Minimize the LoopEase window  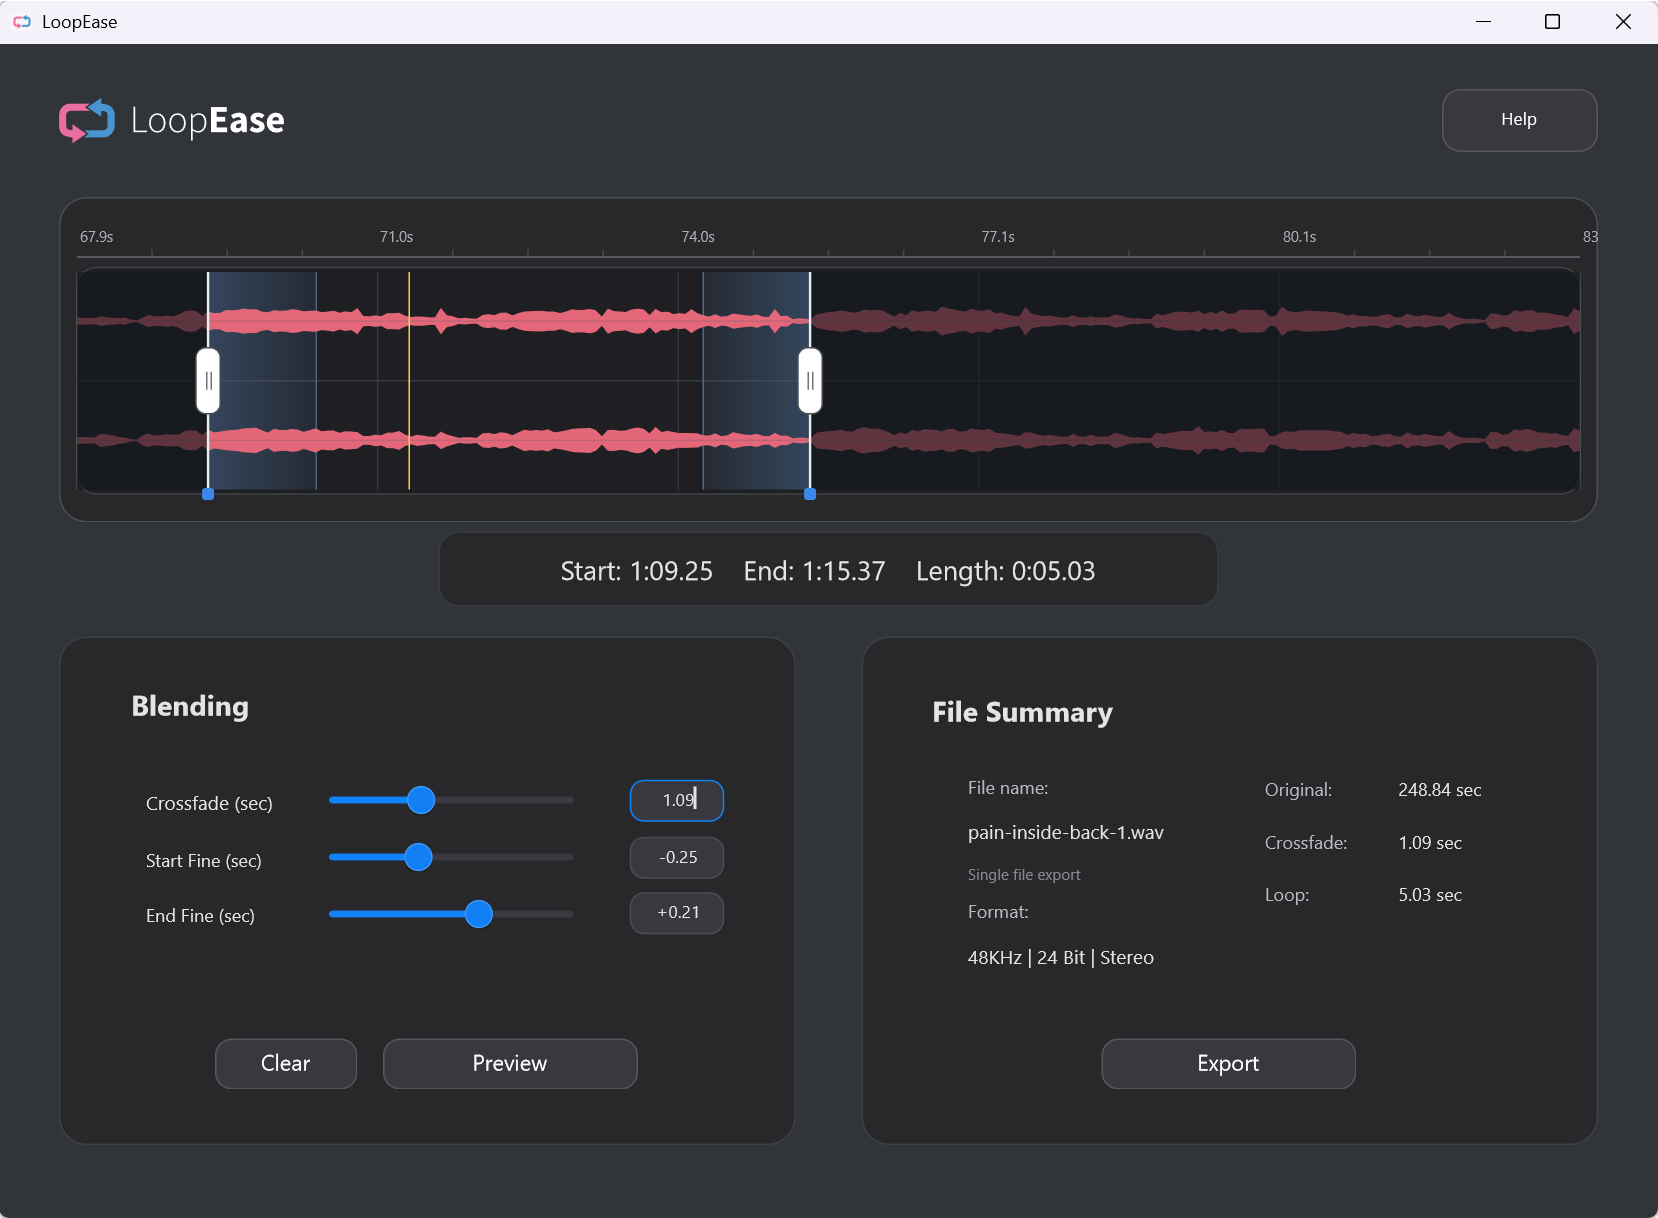coord(1483,22)
